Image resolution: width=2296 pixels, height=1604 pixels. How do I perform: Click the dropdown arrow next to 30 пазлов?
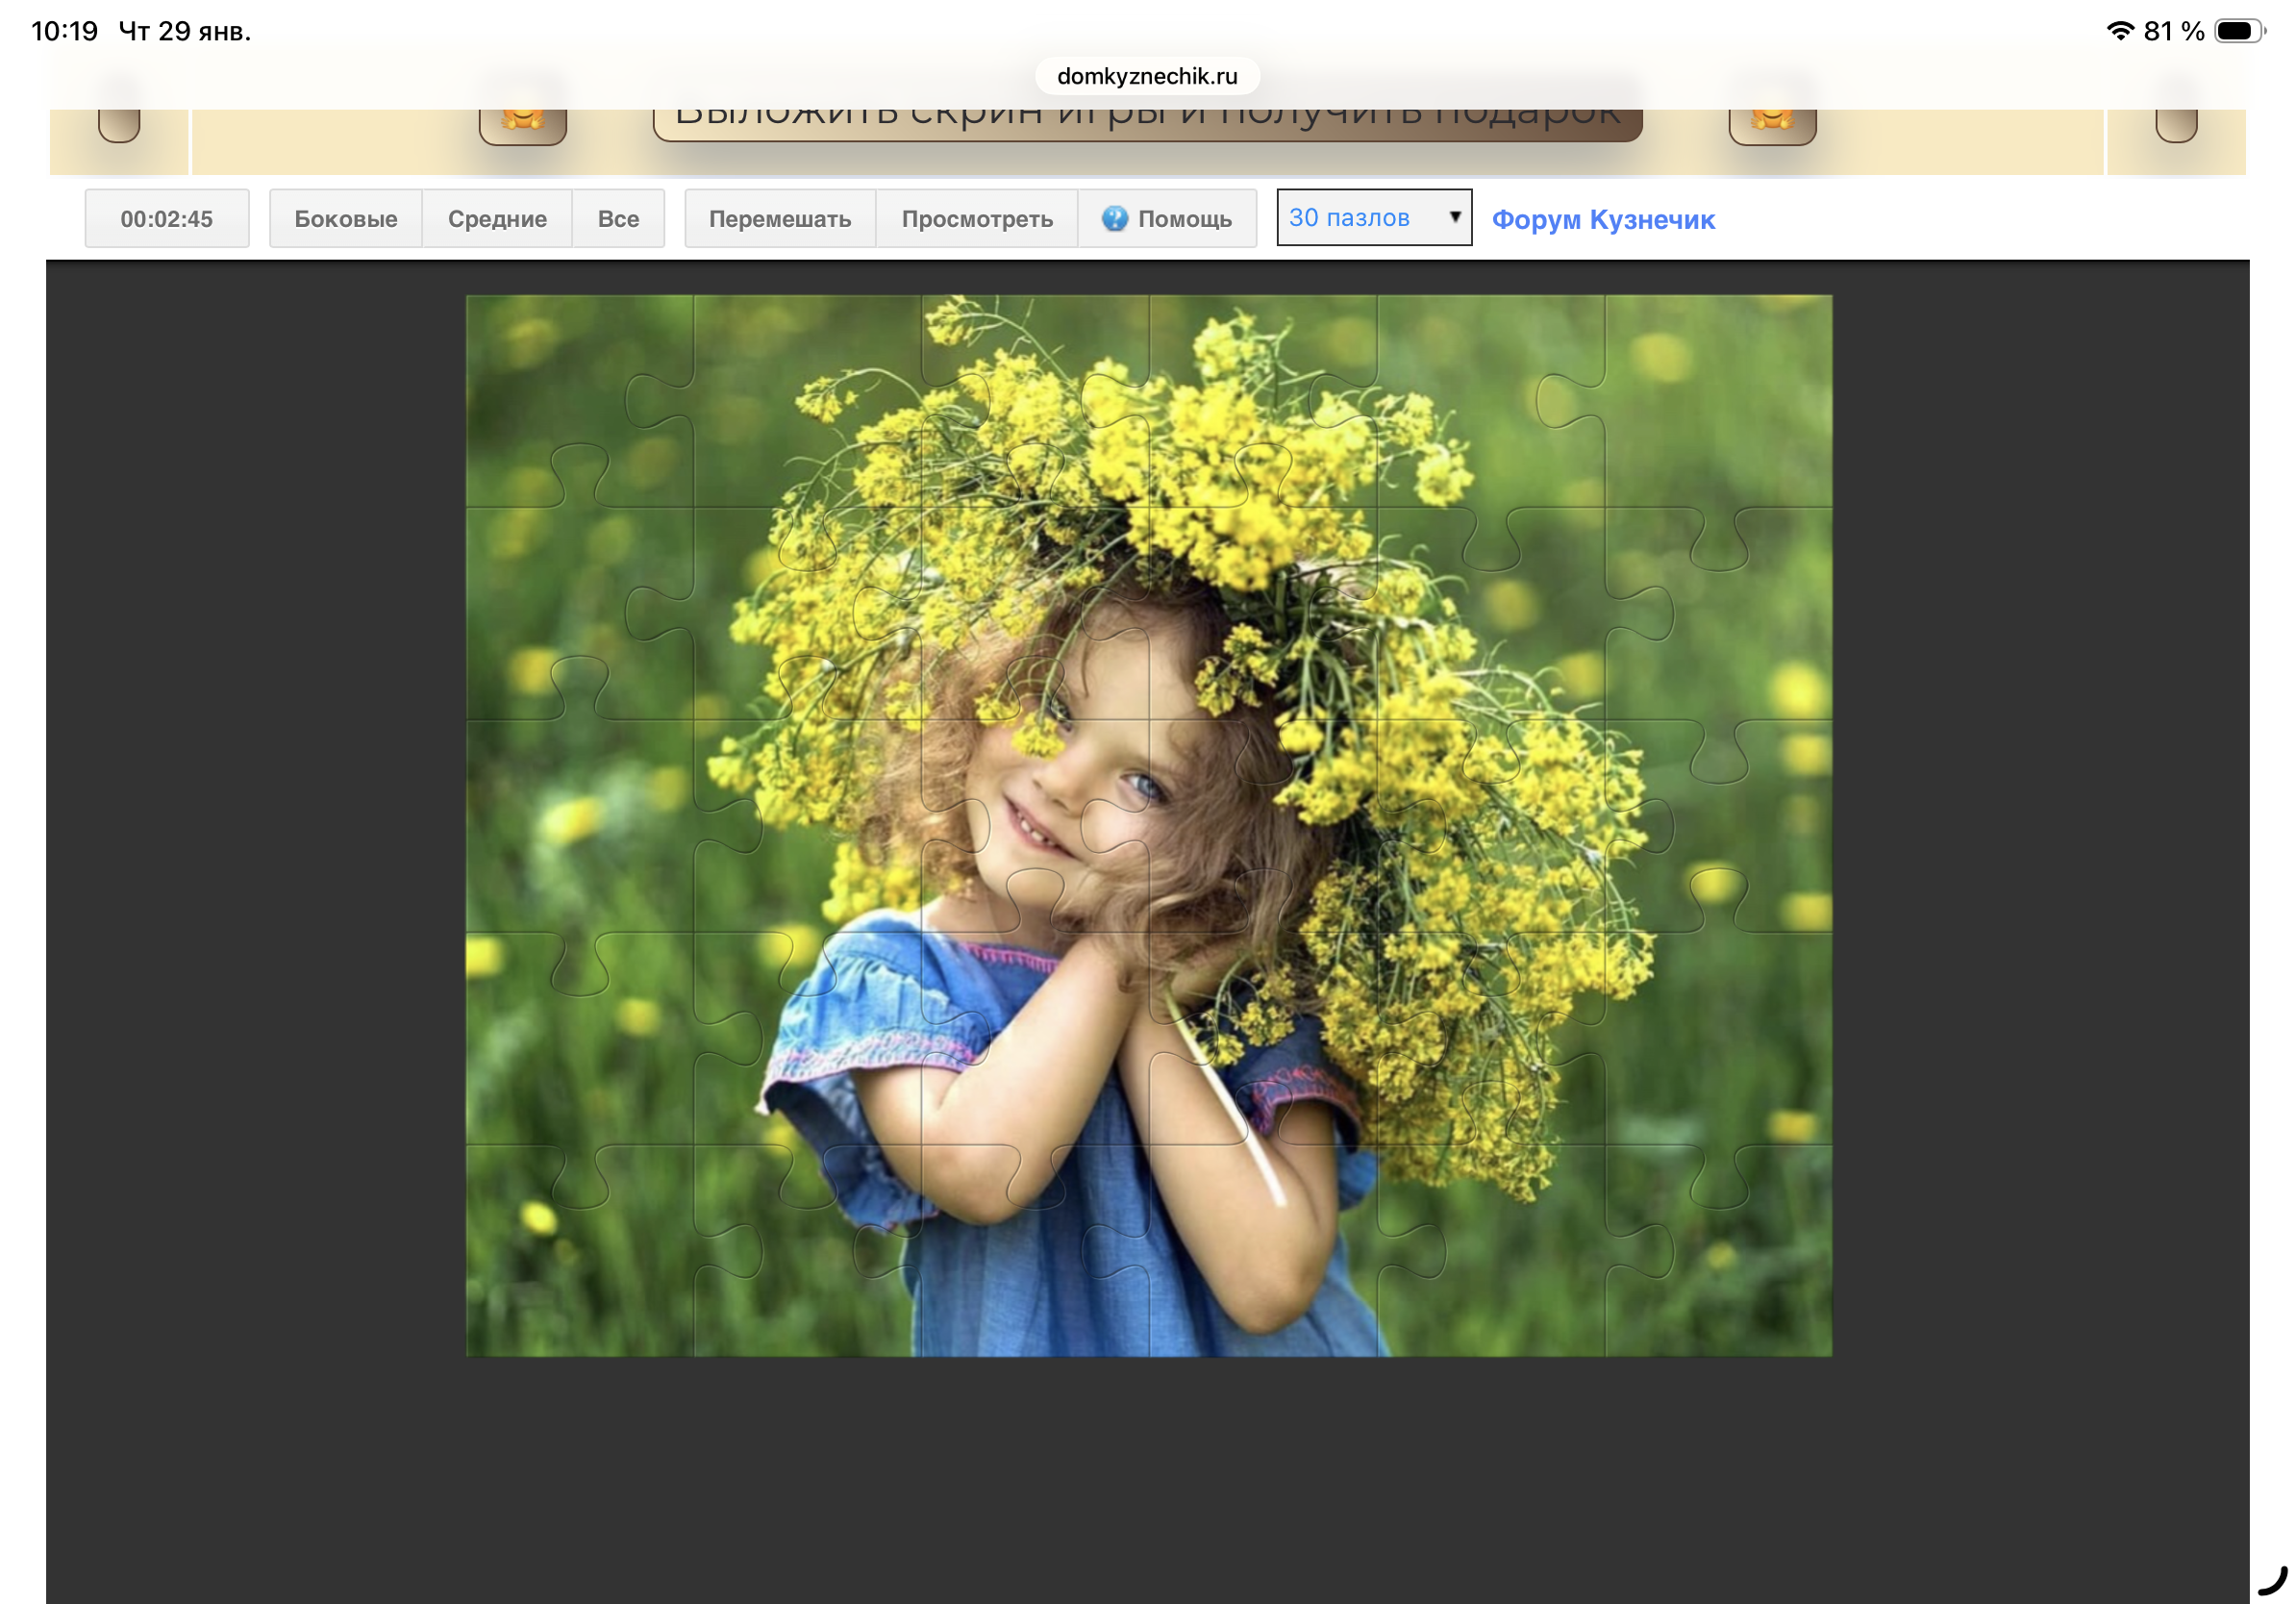[x=1454, y=217]
